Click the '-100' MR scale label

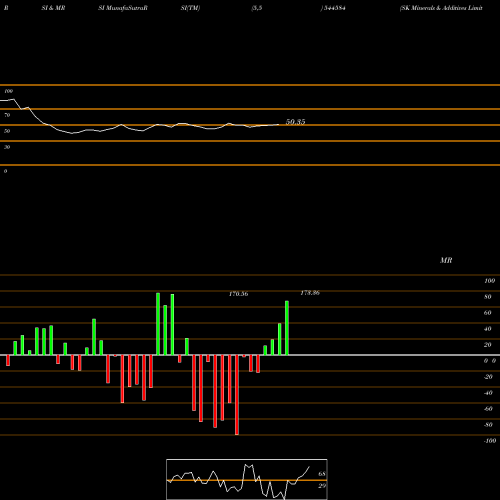490,441
